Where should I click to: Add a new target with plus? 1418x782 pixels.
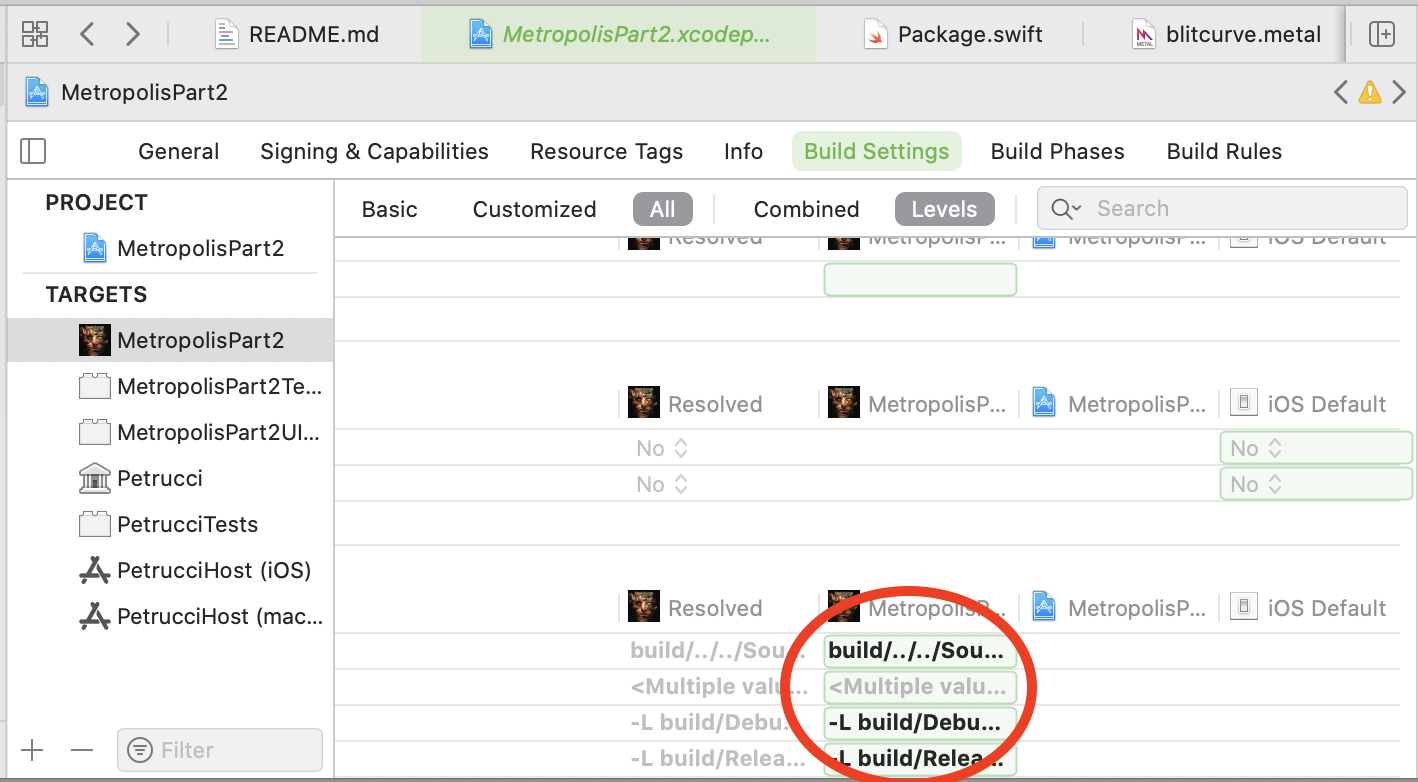click(x=33, y=750)
